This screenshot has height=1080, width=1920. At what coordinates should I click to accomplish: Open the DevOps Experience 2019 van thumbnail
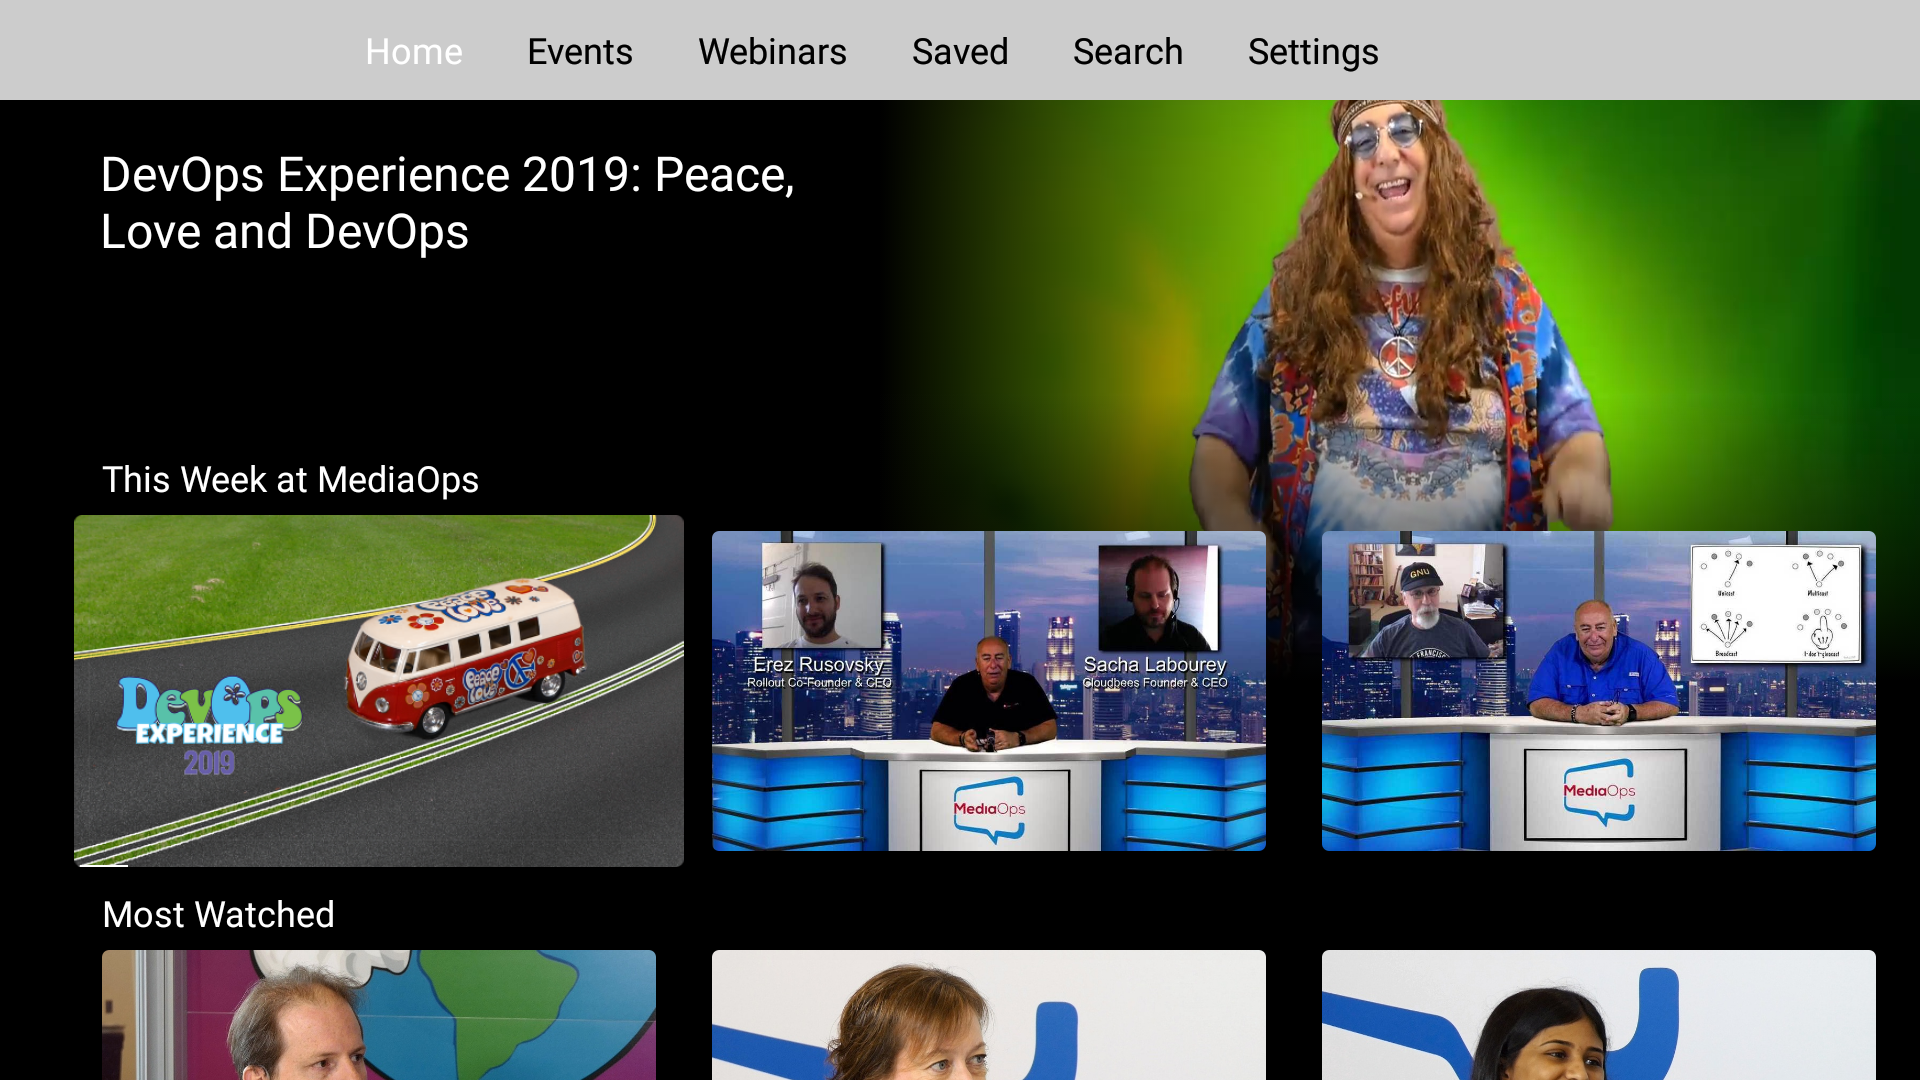(x=379, y=691)
